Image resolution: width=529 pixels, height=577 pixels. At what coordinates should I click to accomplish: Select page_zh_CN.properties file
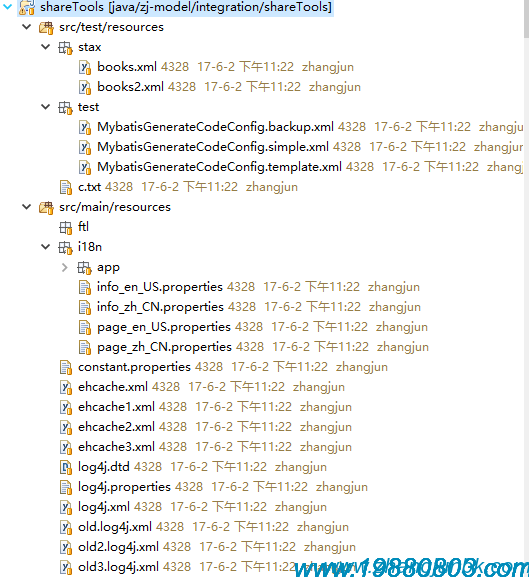(x=164, y=347)
